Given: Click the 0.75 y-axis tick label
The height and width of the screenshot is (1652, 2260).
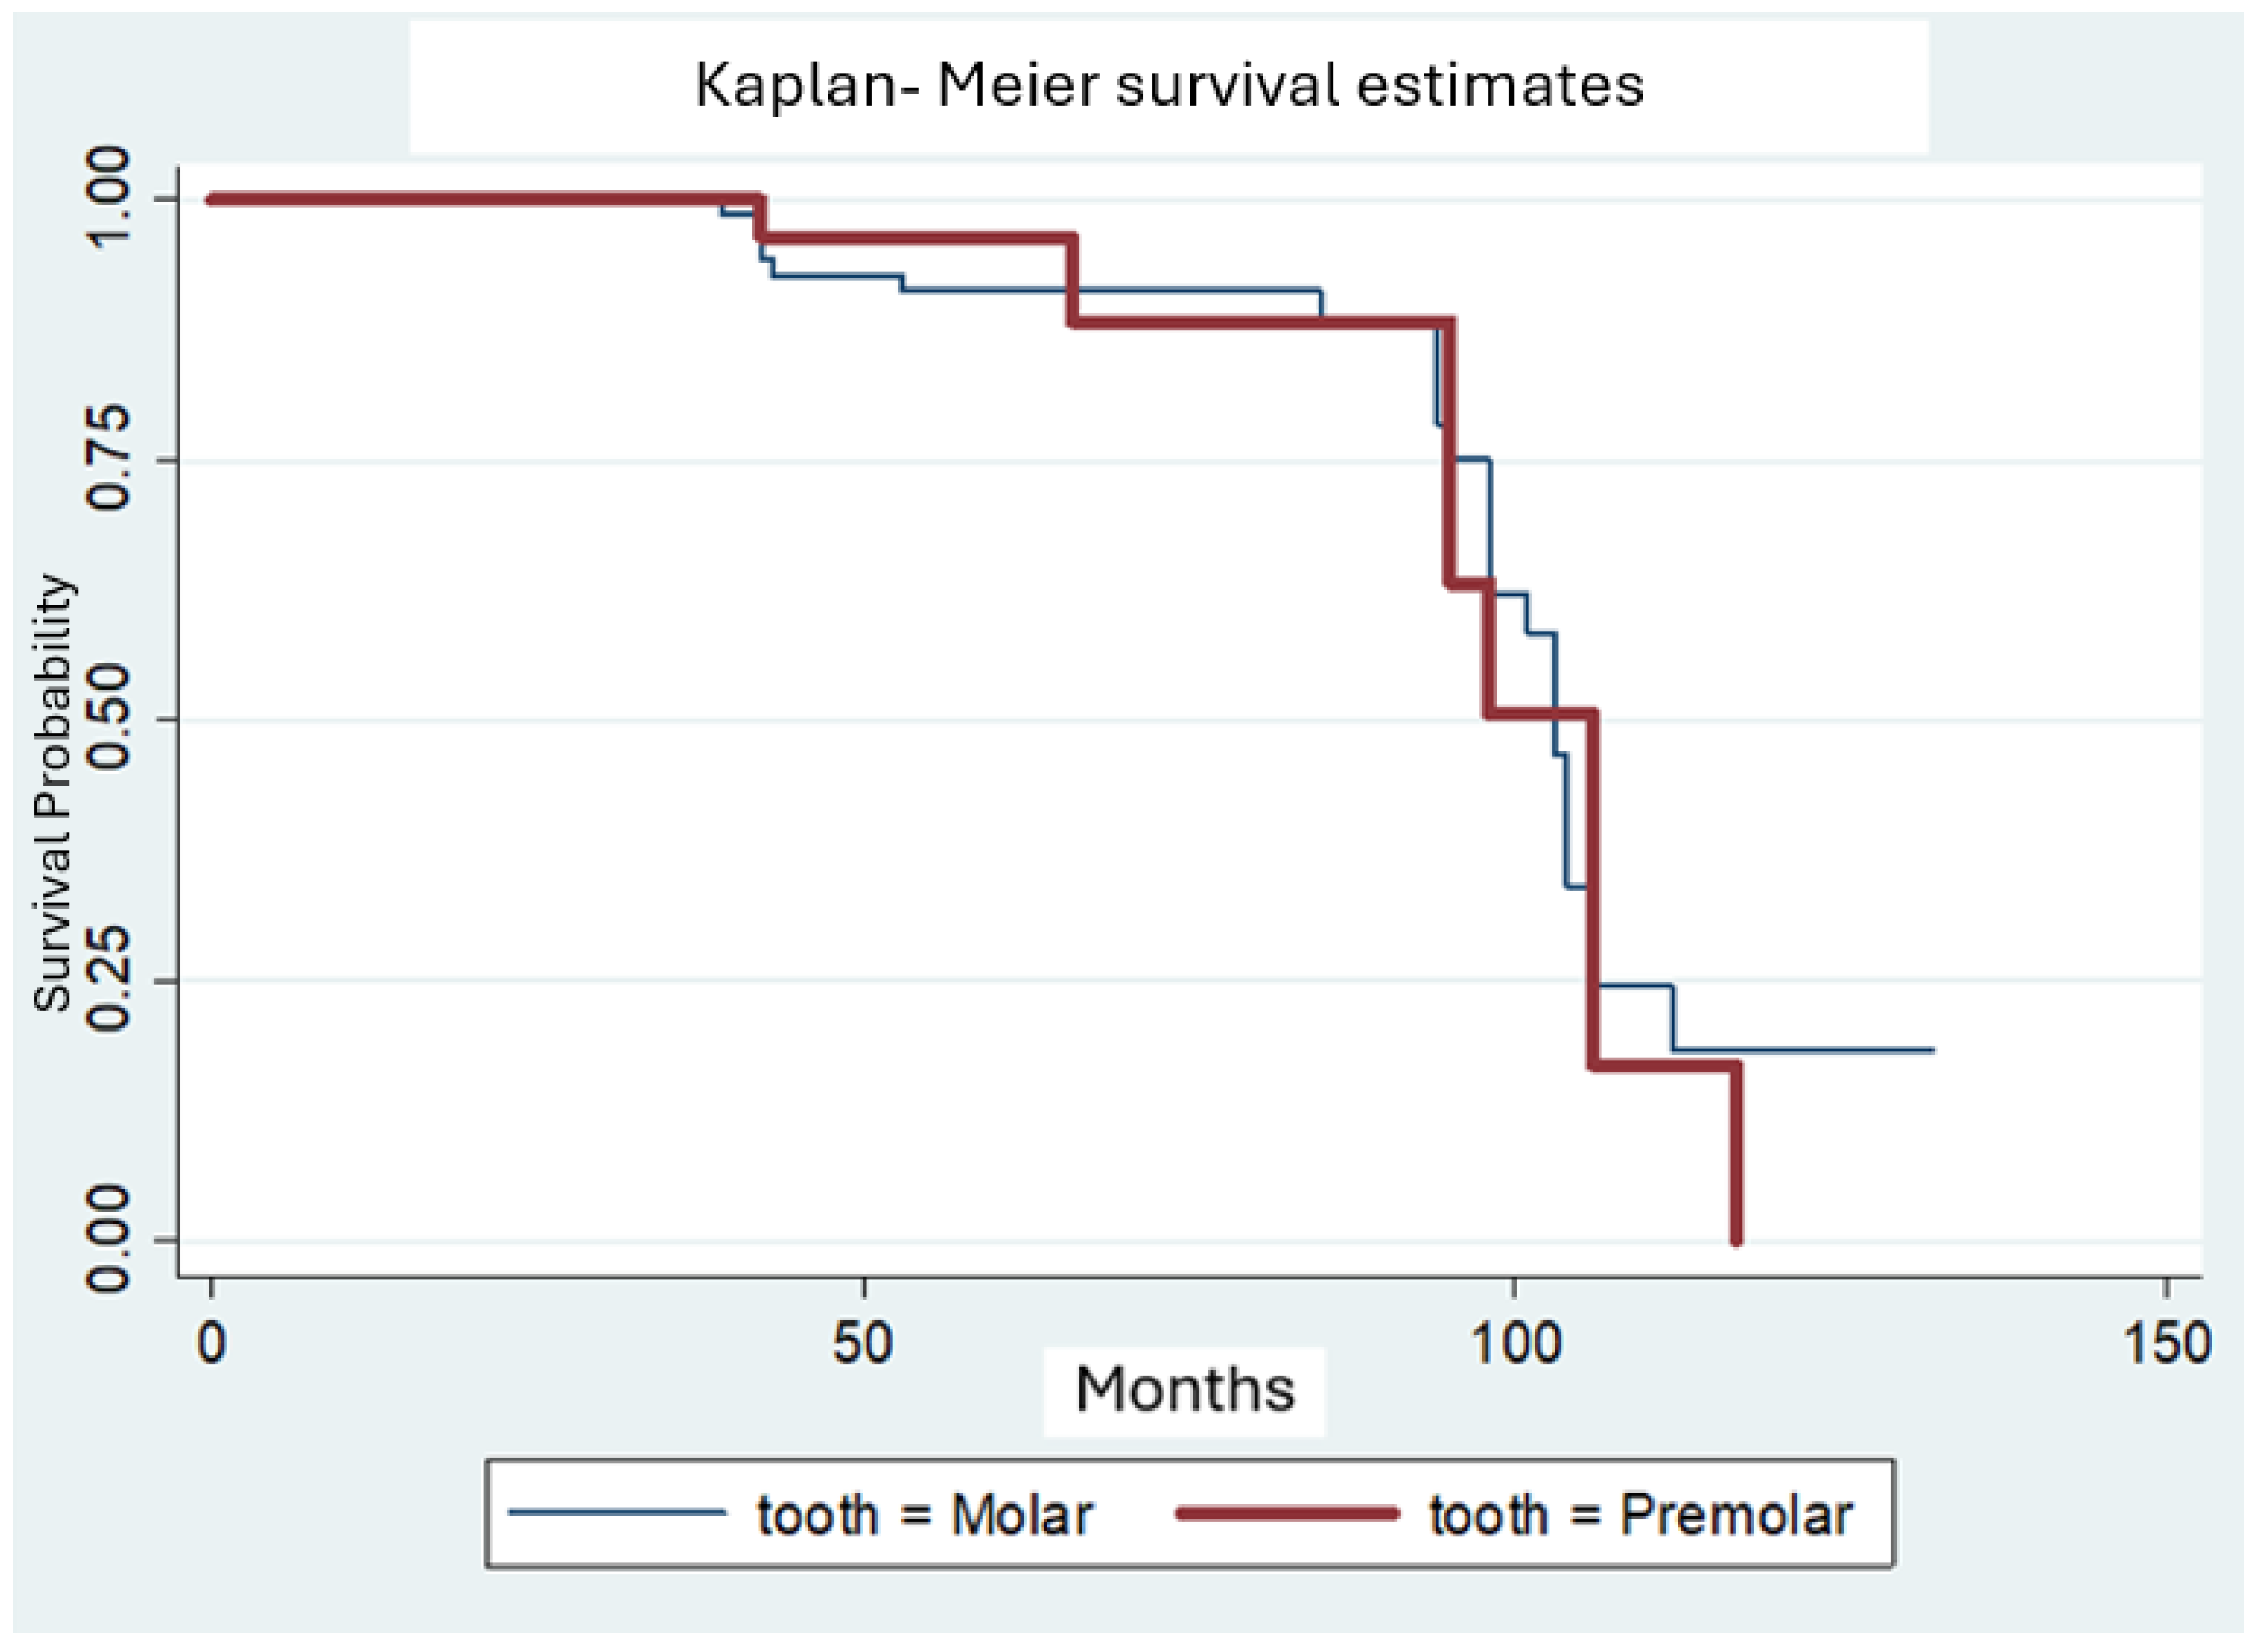Looking at the screenshot, I should pyautogui.click(x=109, y=459).
